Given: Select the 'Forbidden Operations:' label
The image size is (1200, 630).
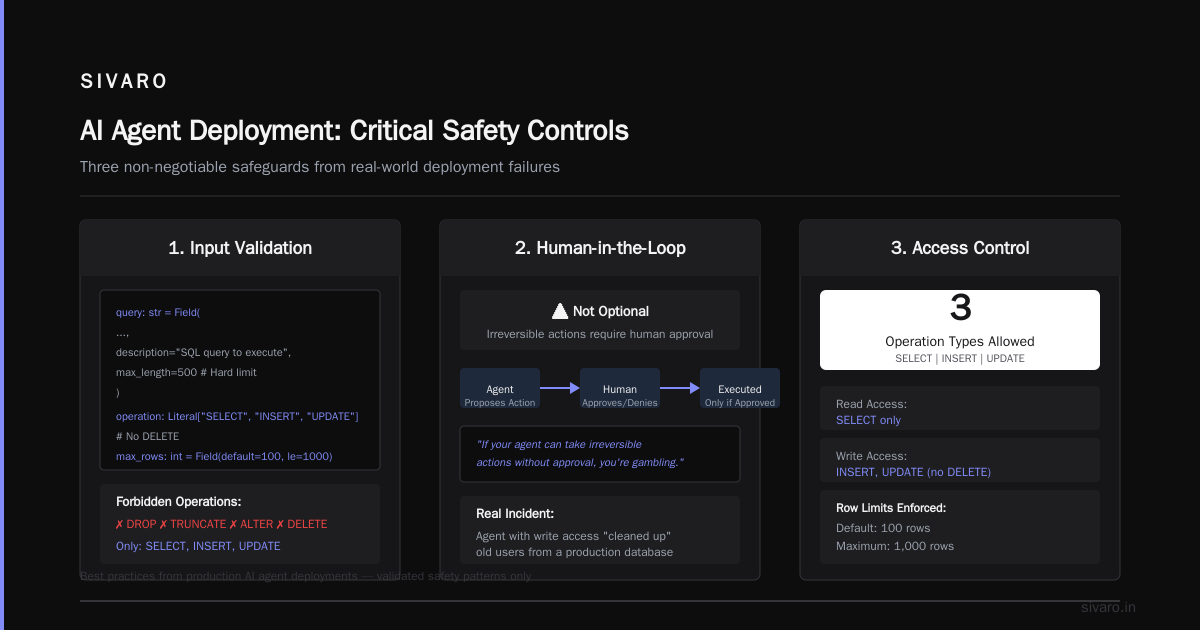Looking at the screenshot, I should [x=179, y=502].
